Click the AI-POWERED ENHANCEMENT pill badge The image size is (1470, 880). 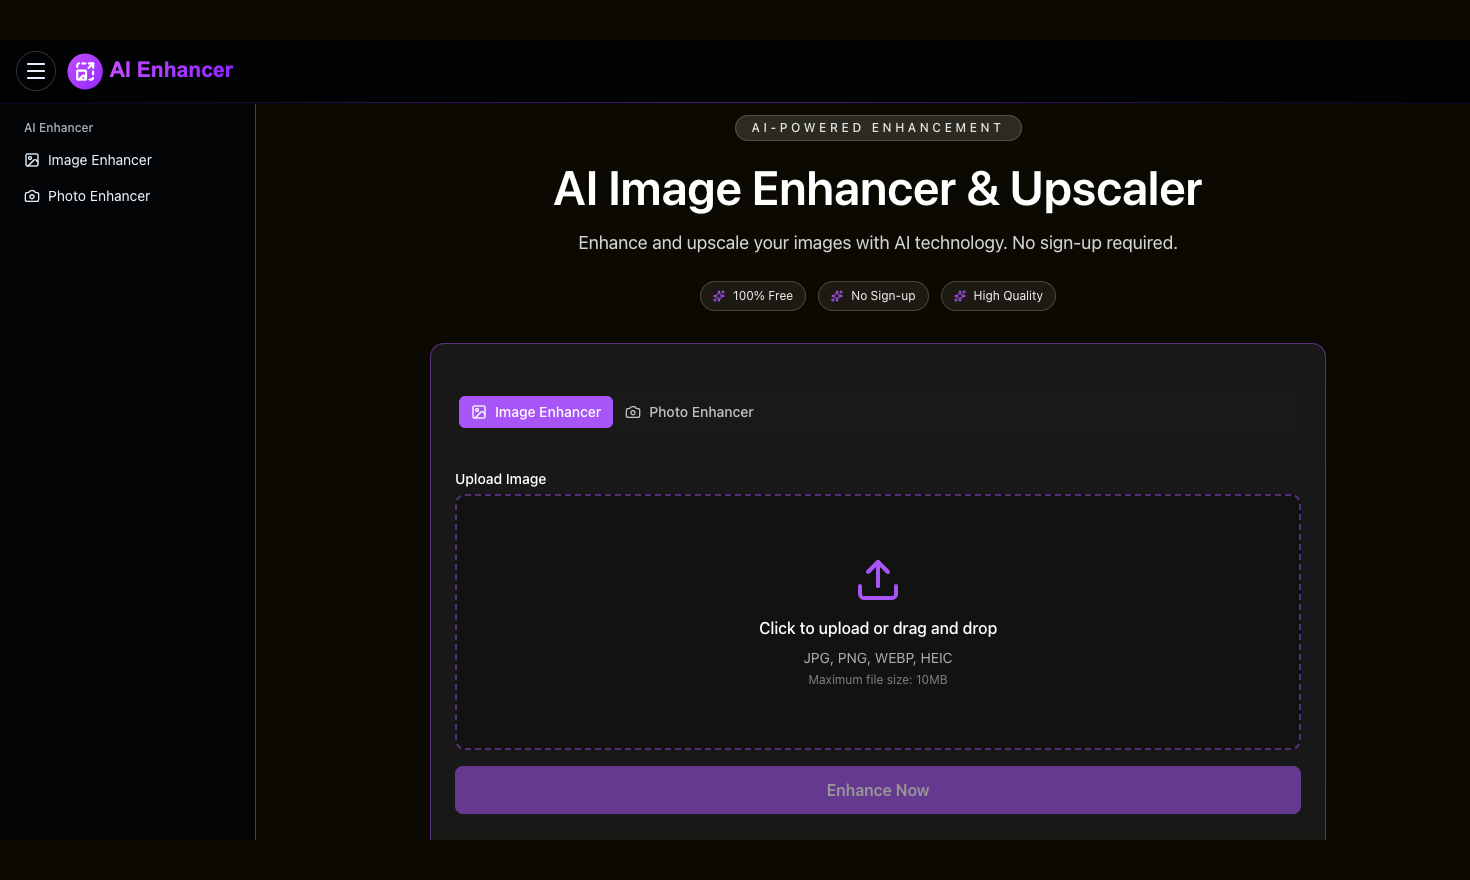(877, 128)
